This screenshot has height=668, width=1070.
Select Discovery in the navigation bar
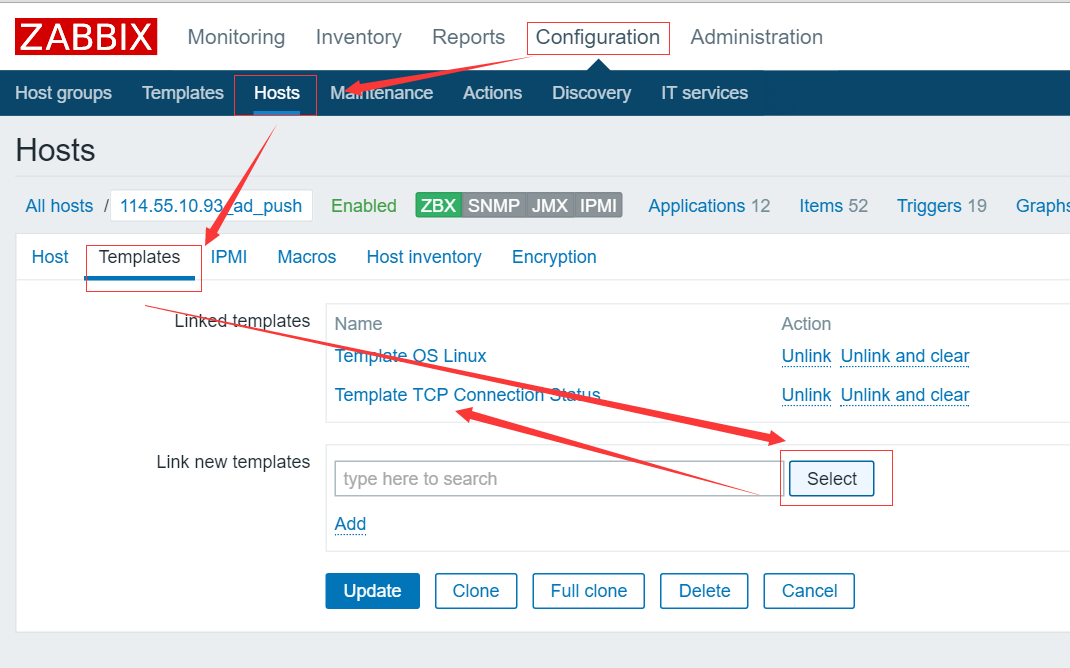pos(591,92)
